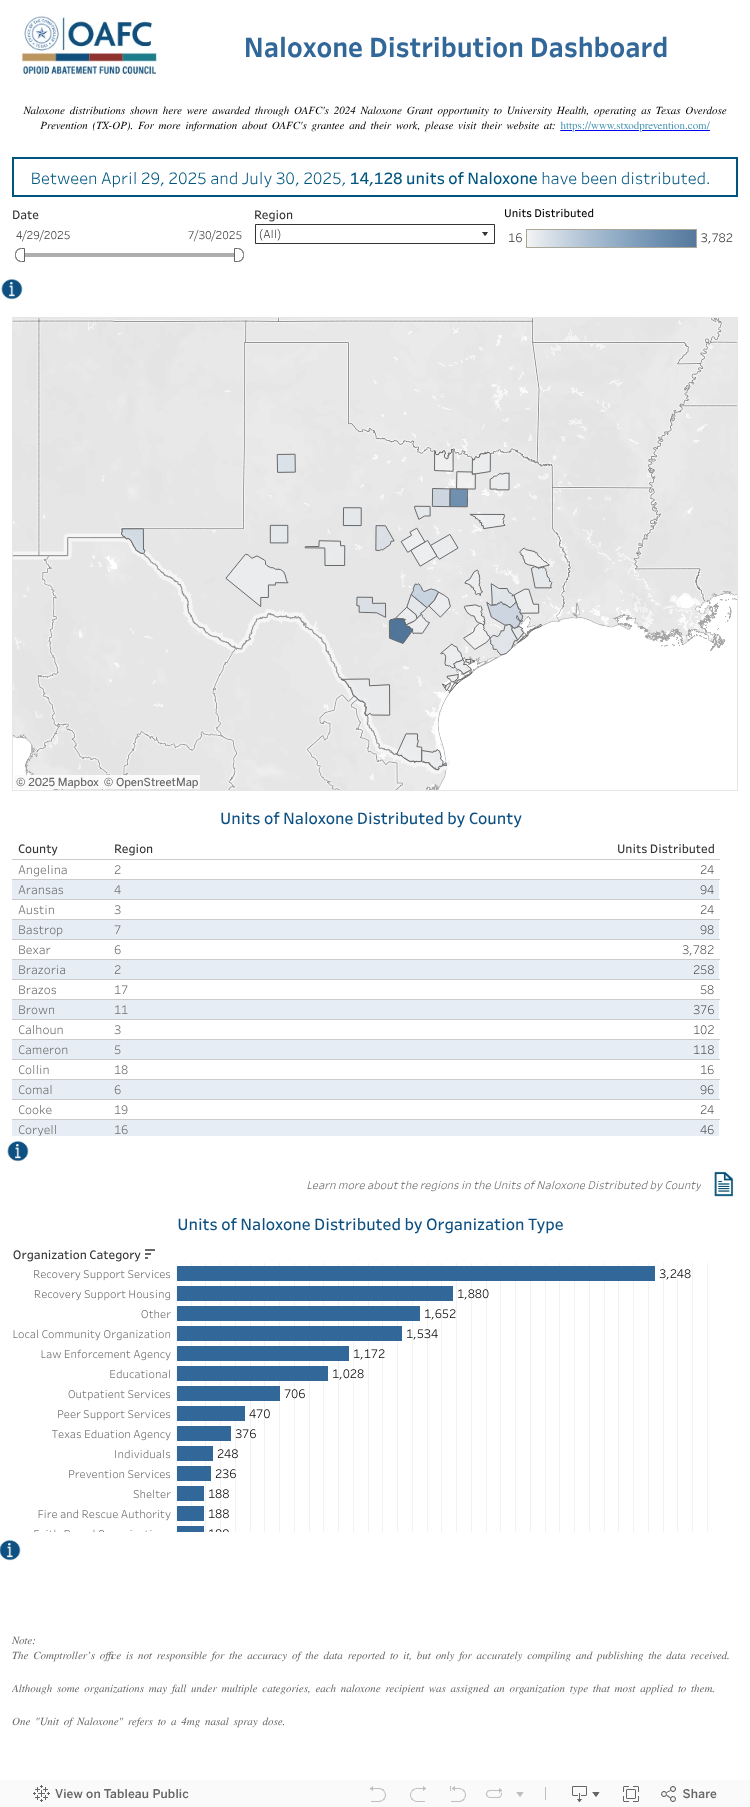
Task: Click the date slider's left handle
Action: pyautogui.click(x=20, y=255)
